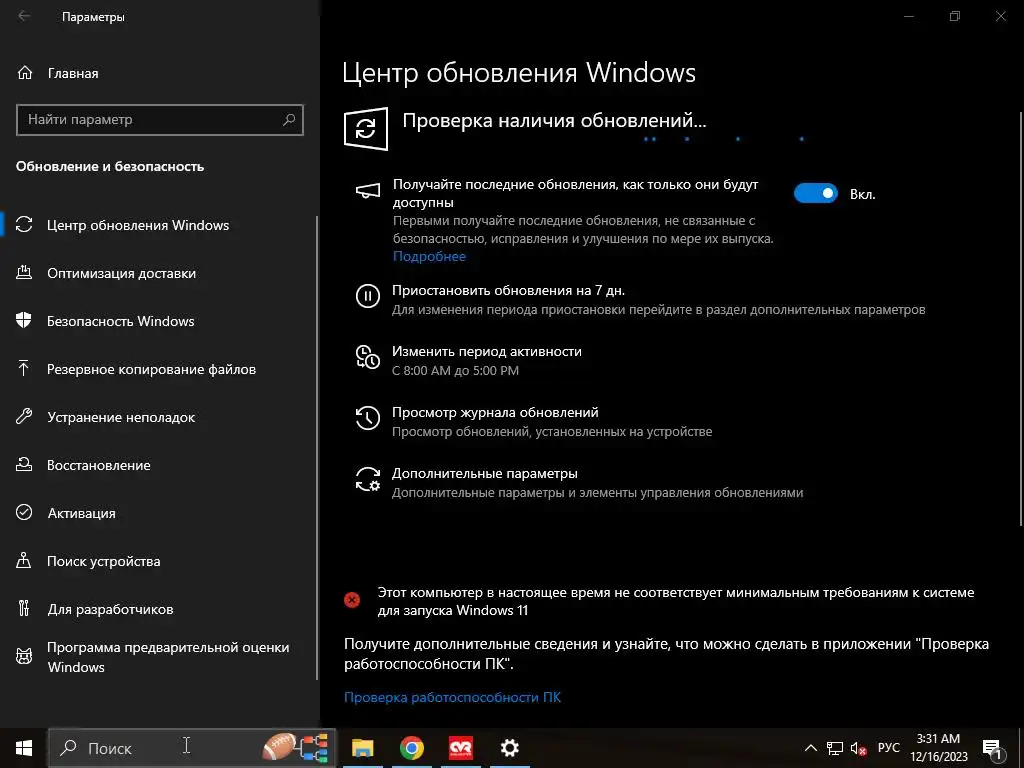Click the Оптимизация доставки icon
Viewport: 1024px width, 768px height.
pyautogui.click(x=24, y=273)
